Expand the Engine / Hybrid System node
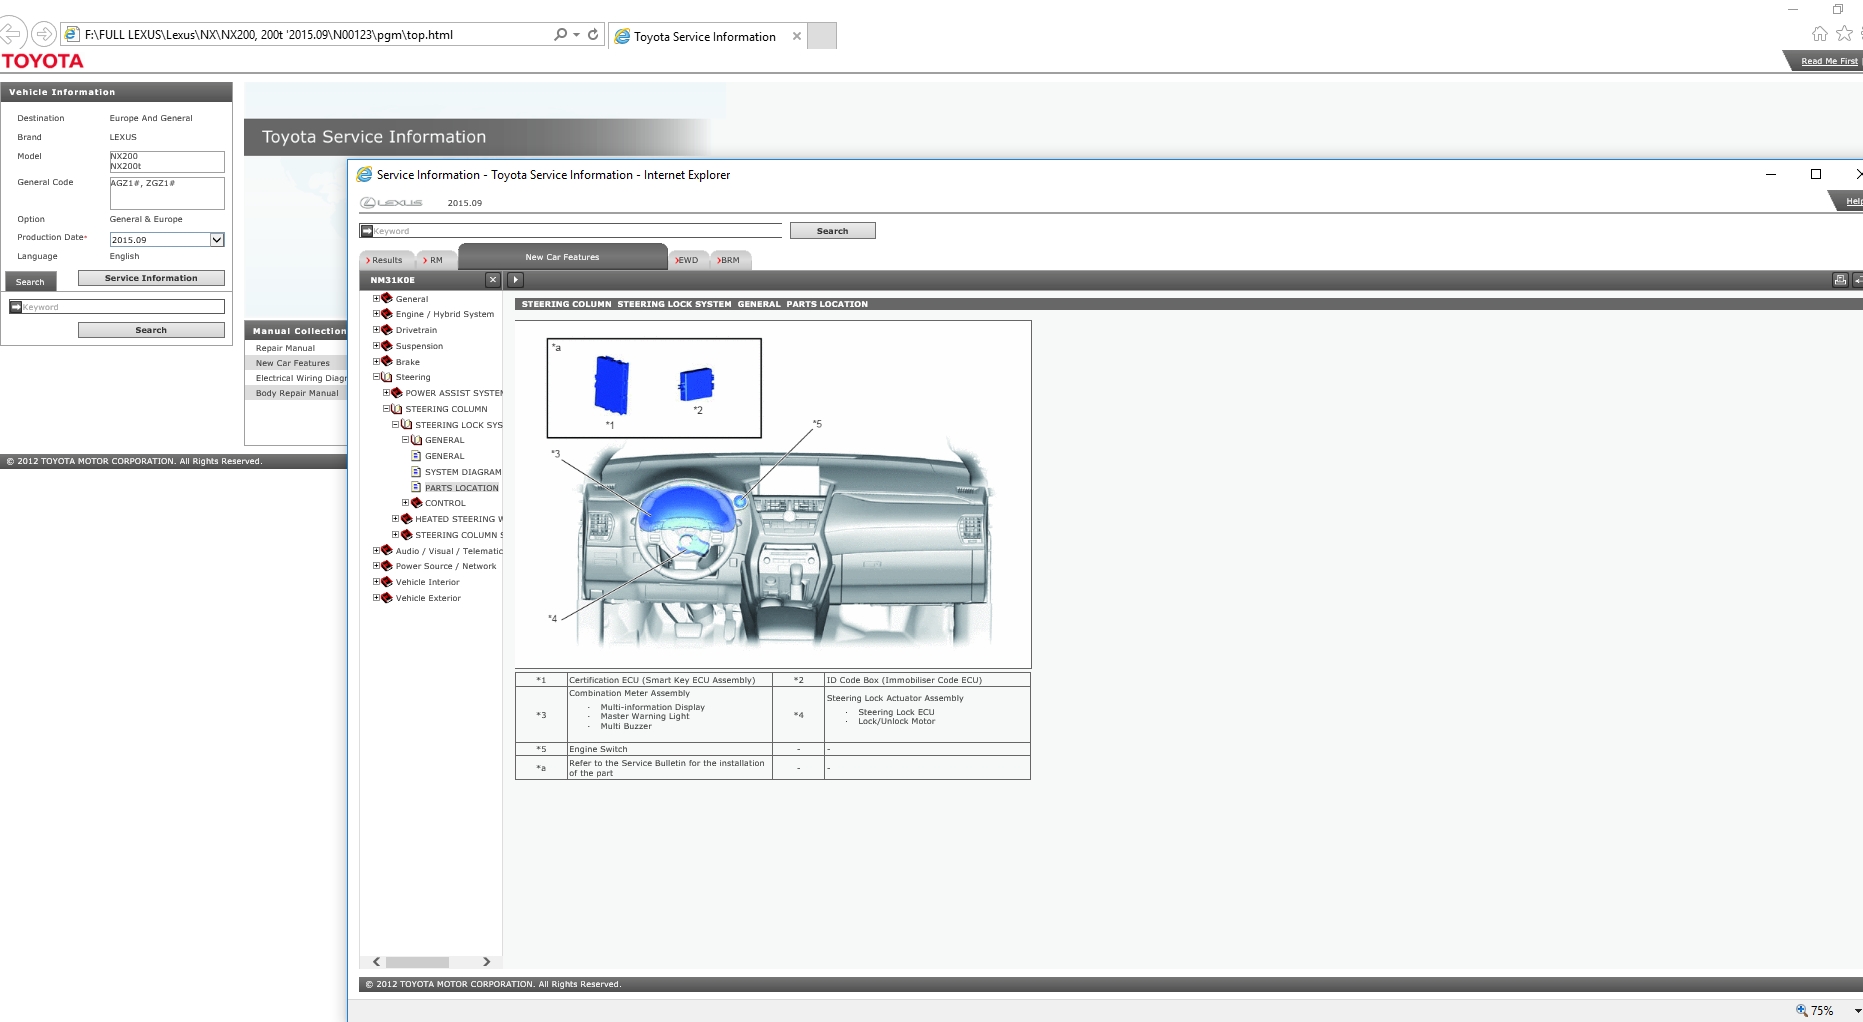Viewport: 1863px width, 1022px height. click(377, 314)
